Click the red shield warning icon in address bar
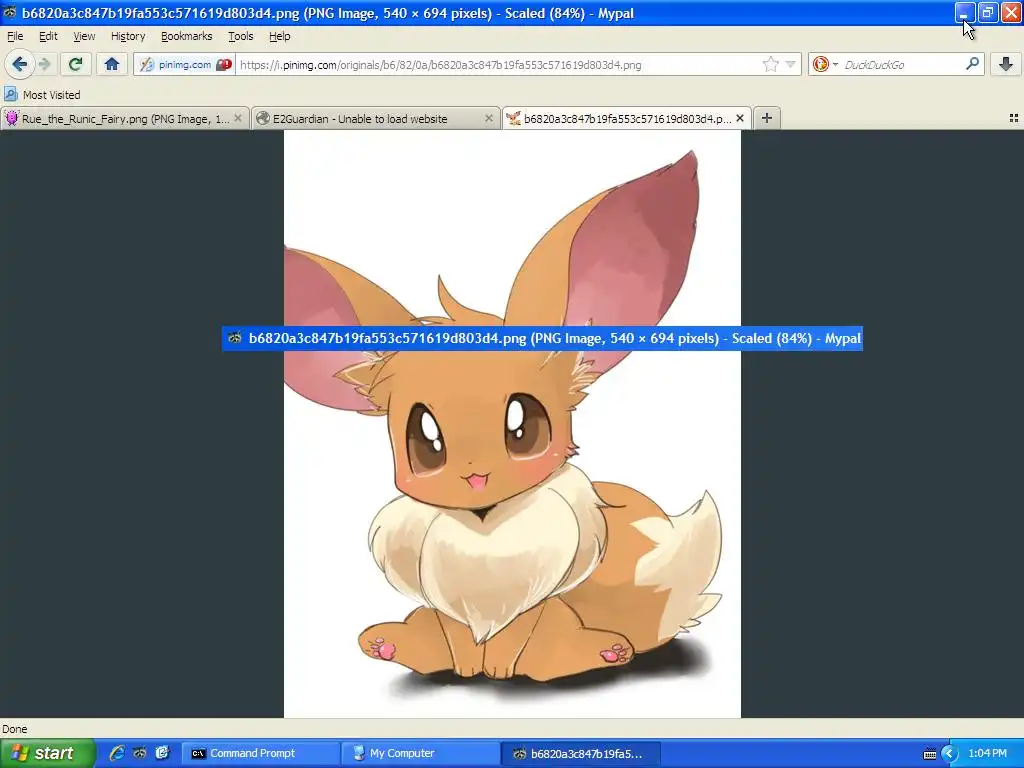This screenshot has height=768, width=1024. tap(224, 65)
